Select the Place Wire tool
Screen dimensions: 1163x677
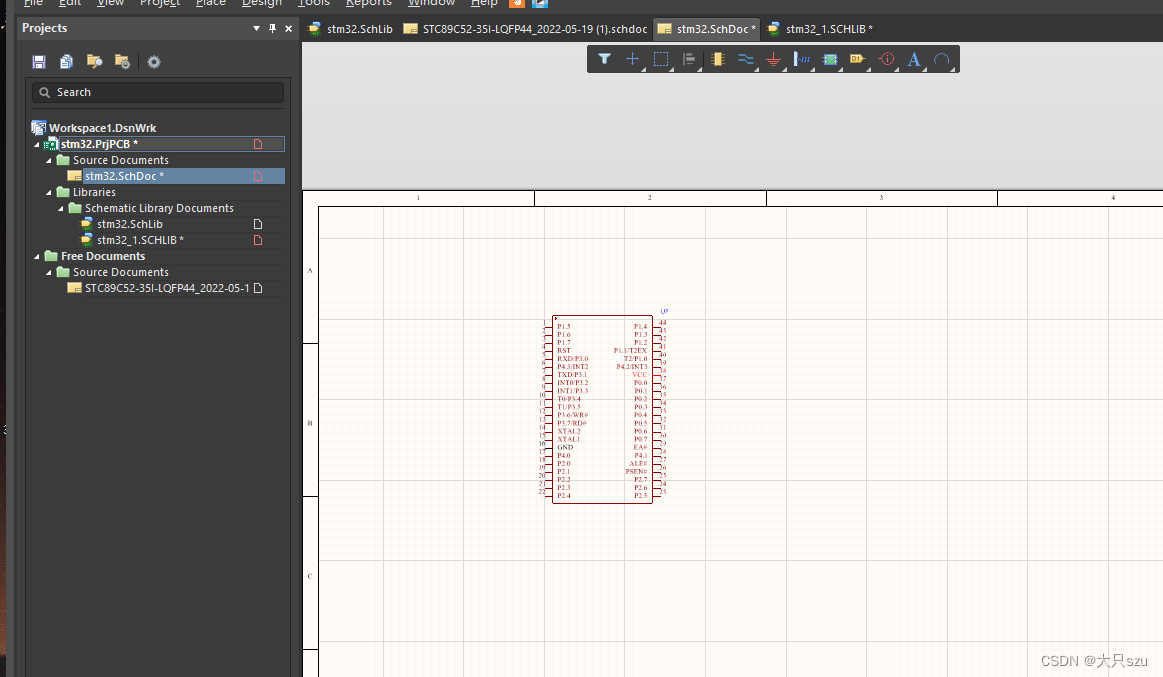pyautogui.click(x=745, y=59)
